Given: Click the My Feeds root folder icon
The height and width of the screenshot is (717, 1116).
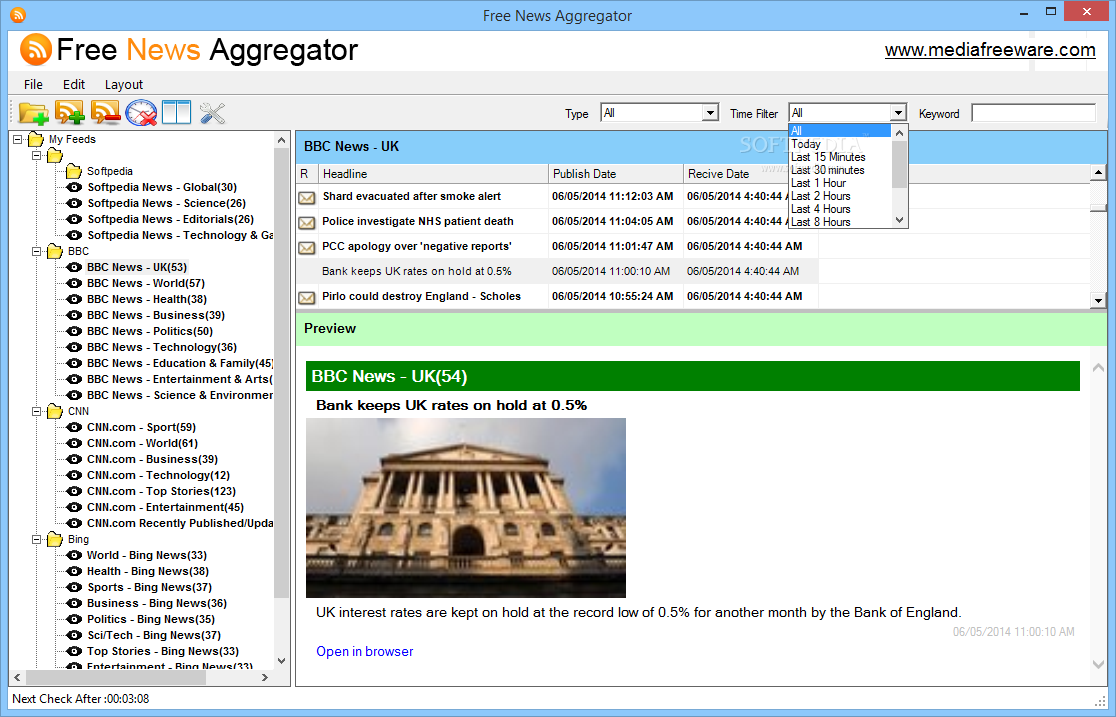Looking at the screenshot, I should coord(36,140).
